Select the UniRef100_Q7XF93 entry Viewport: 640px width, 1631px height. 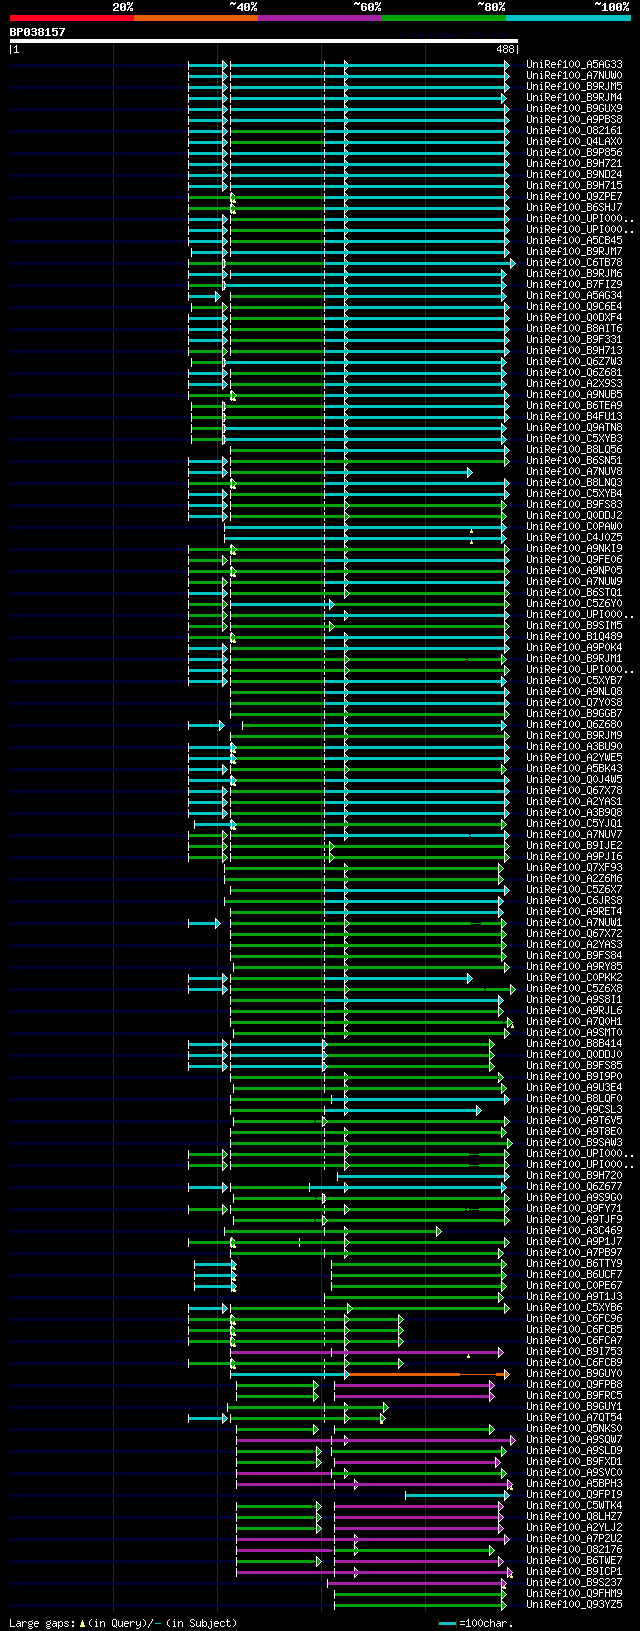click(x=574, y=867)
